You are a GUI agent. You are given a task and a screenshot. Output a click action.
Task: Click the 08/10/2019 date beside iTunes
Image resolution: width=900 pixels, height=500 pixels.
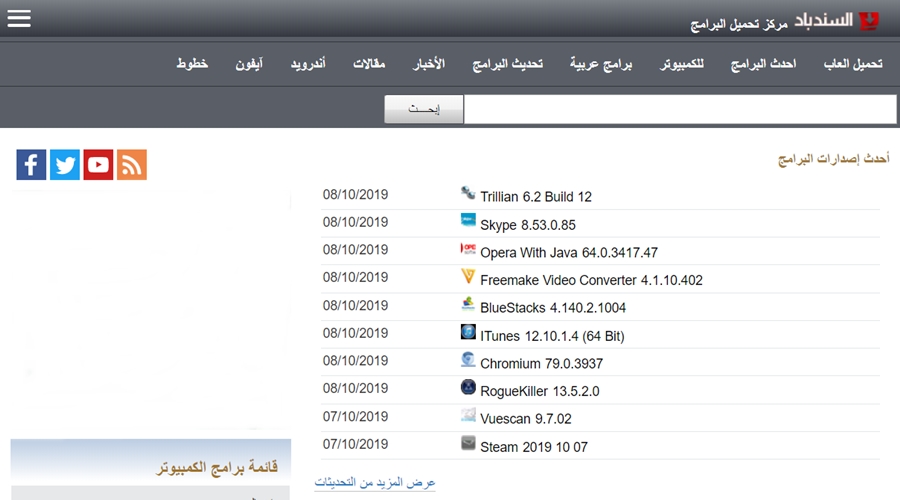(x=355, y=333)
